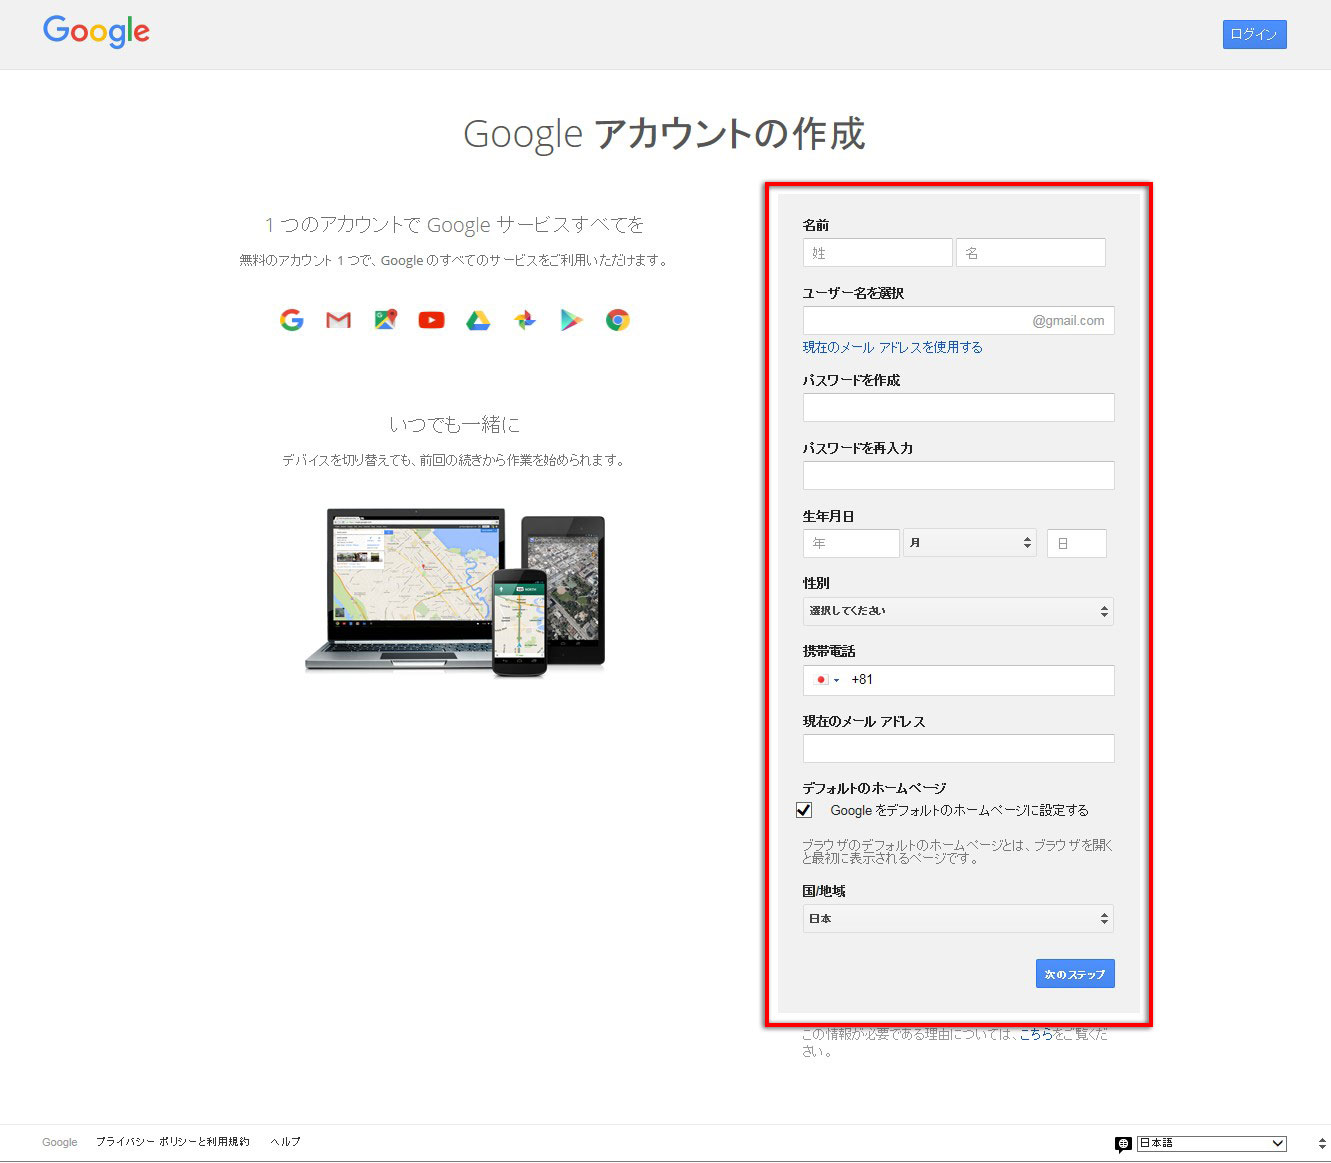Open the プライバシー ポリシーと利用規約 link
The image size is (1331, 1163).
pyautogui.click(x=173, y=1141)
